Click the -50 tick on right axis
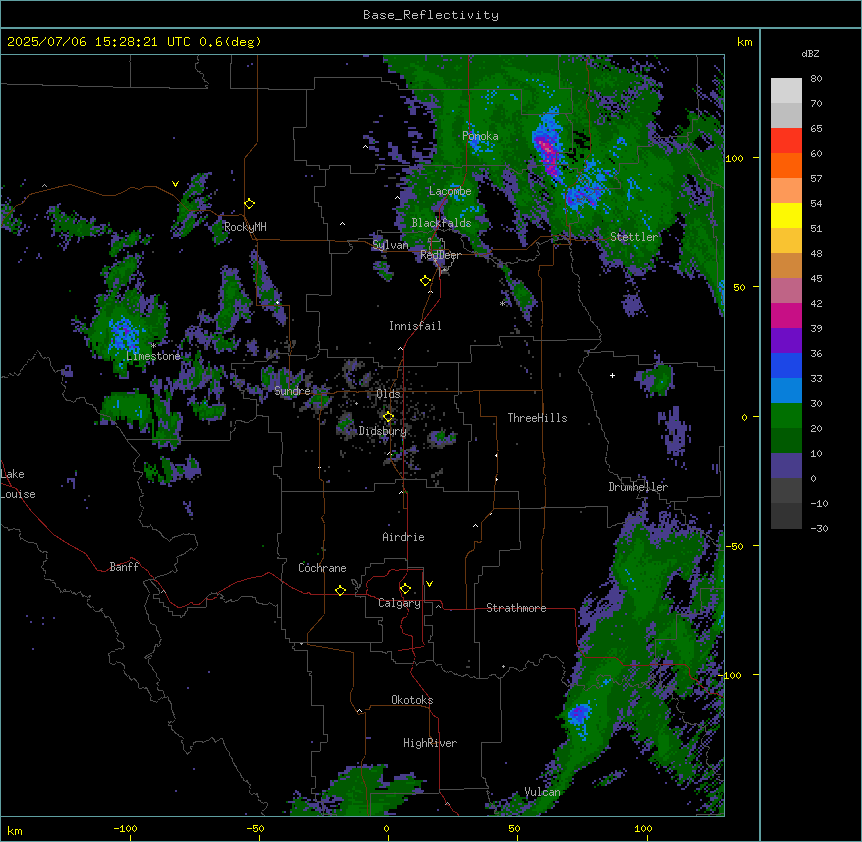 pyautogui.click(x=735, y=546)
